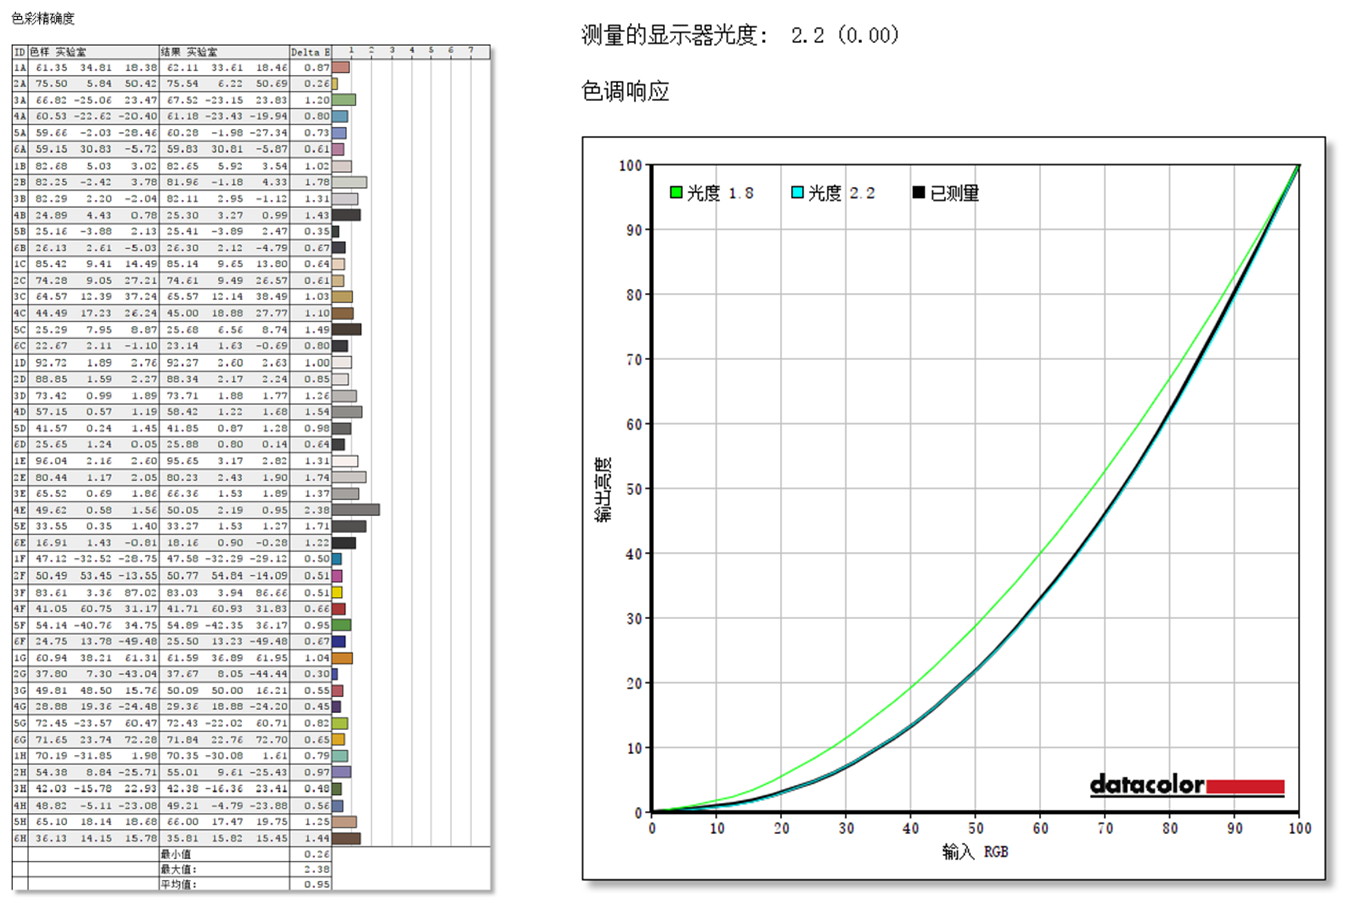Click the 50 tick on the horizontal axis

coord(975,828)
